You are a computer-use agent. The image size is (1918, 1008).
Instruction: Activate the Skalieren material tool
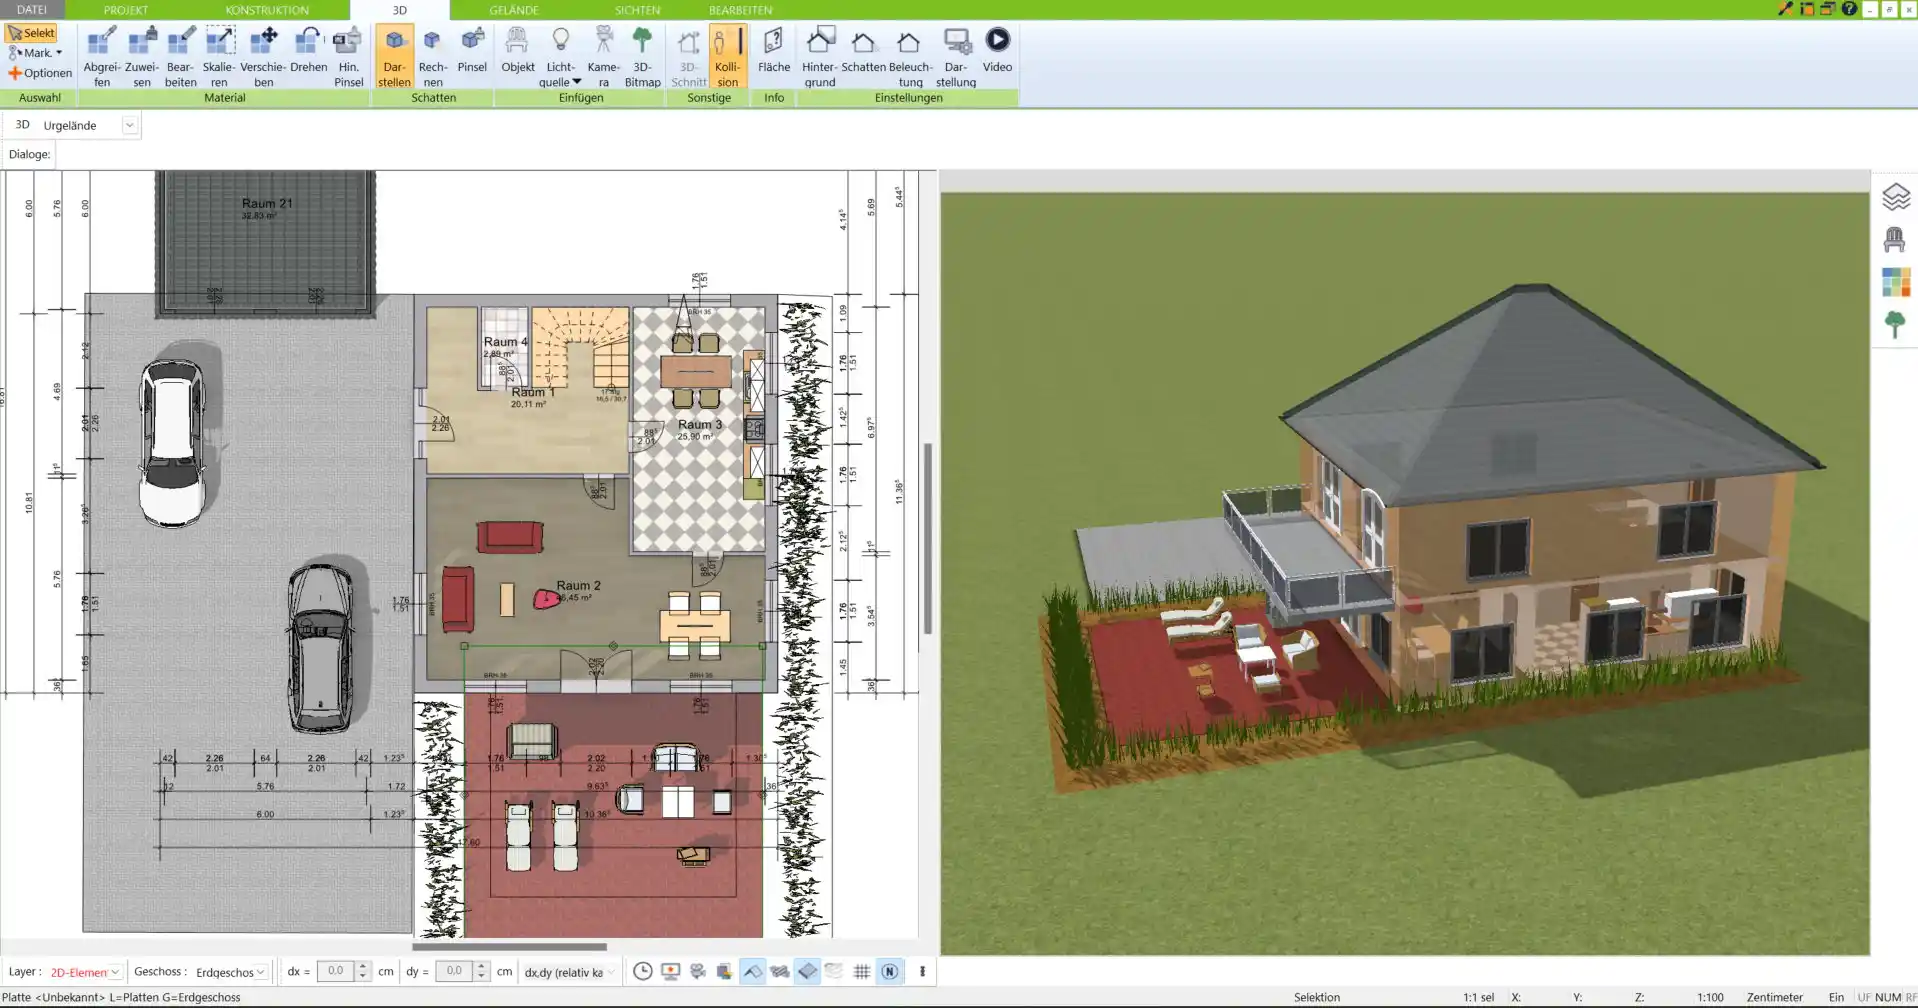pyautogui.click(x=219, y=57)
